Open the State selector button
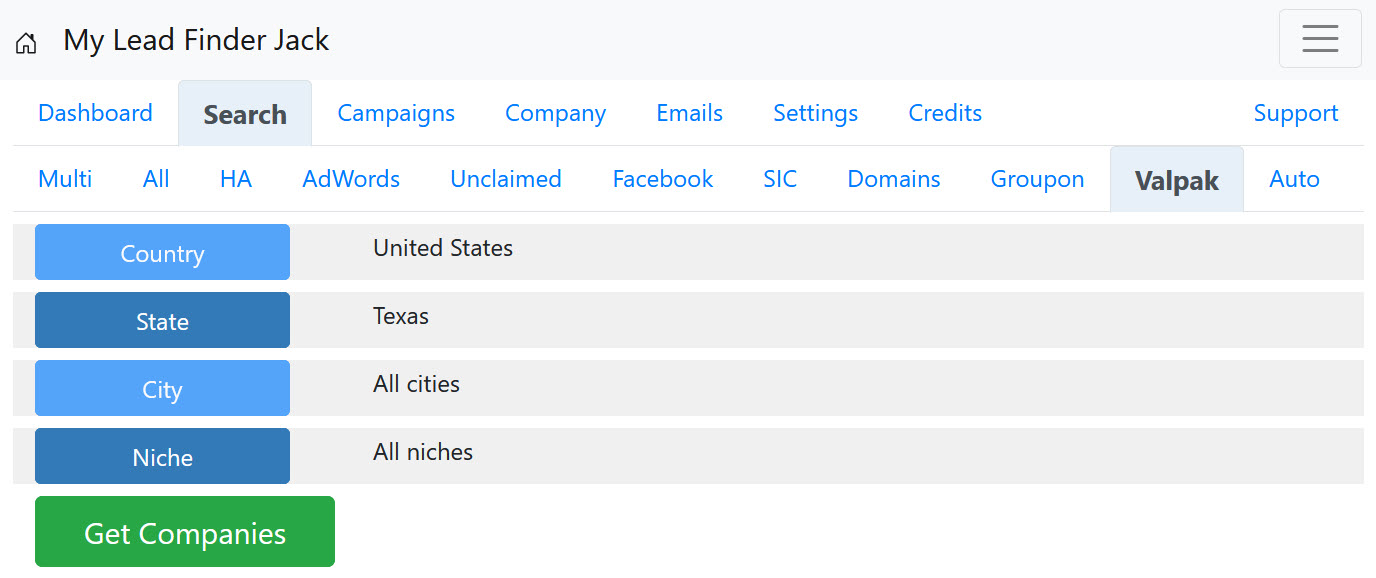This screenshot has width=1376, height=578. pyautogui.click(x=162, y=321)
